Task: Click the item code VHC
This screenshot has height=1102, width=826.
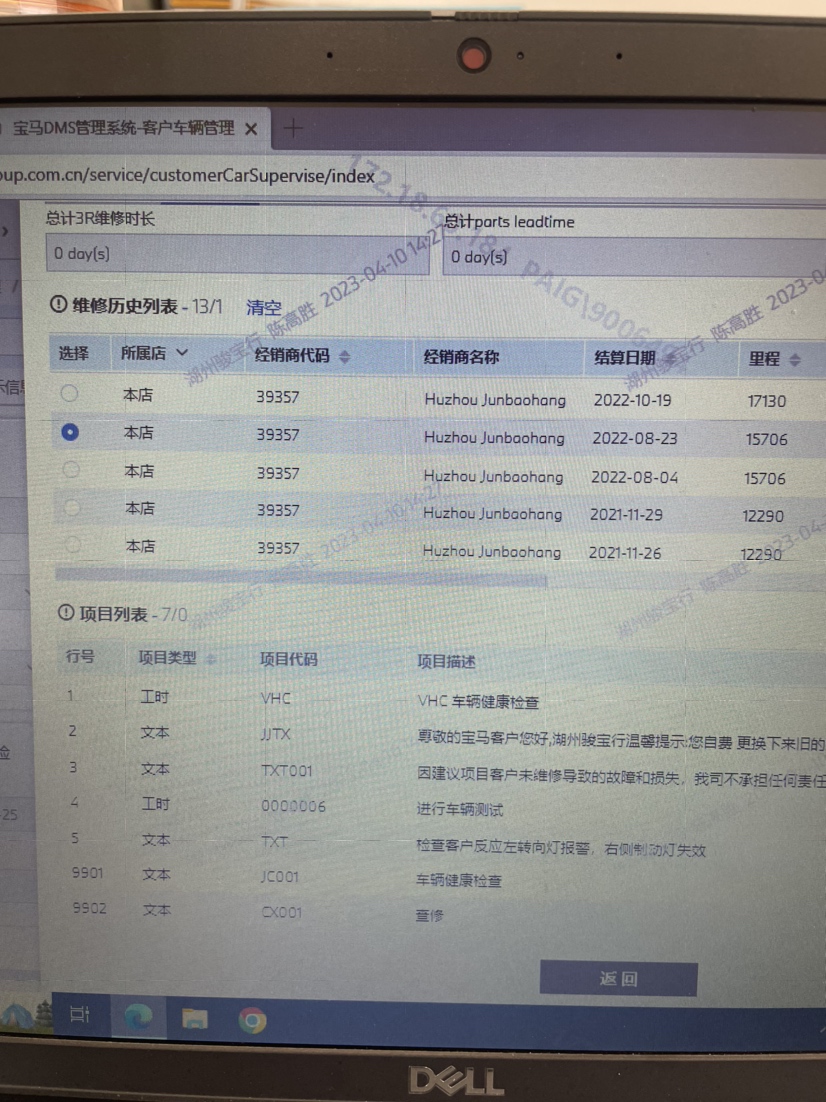Action: point(276,699)
